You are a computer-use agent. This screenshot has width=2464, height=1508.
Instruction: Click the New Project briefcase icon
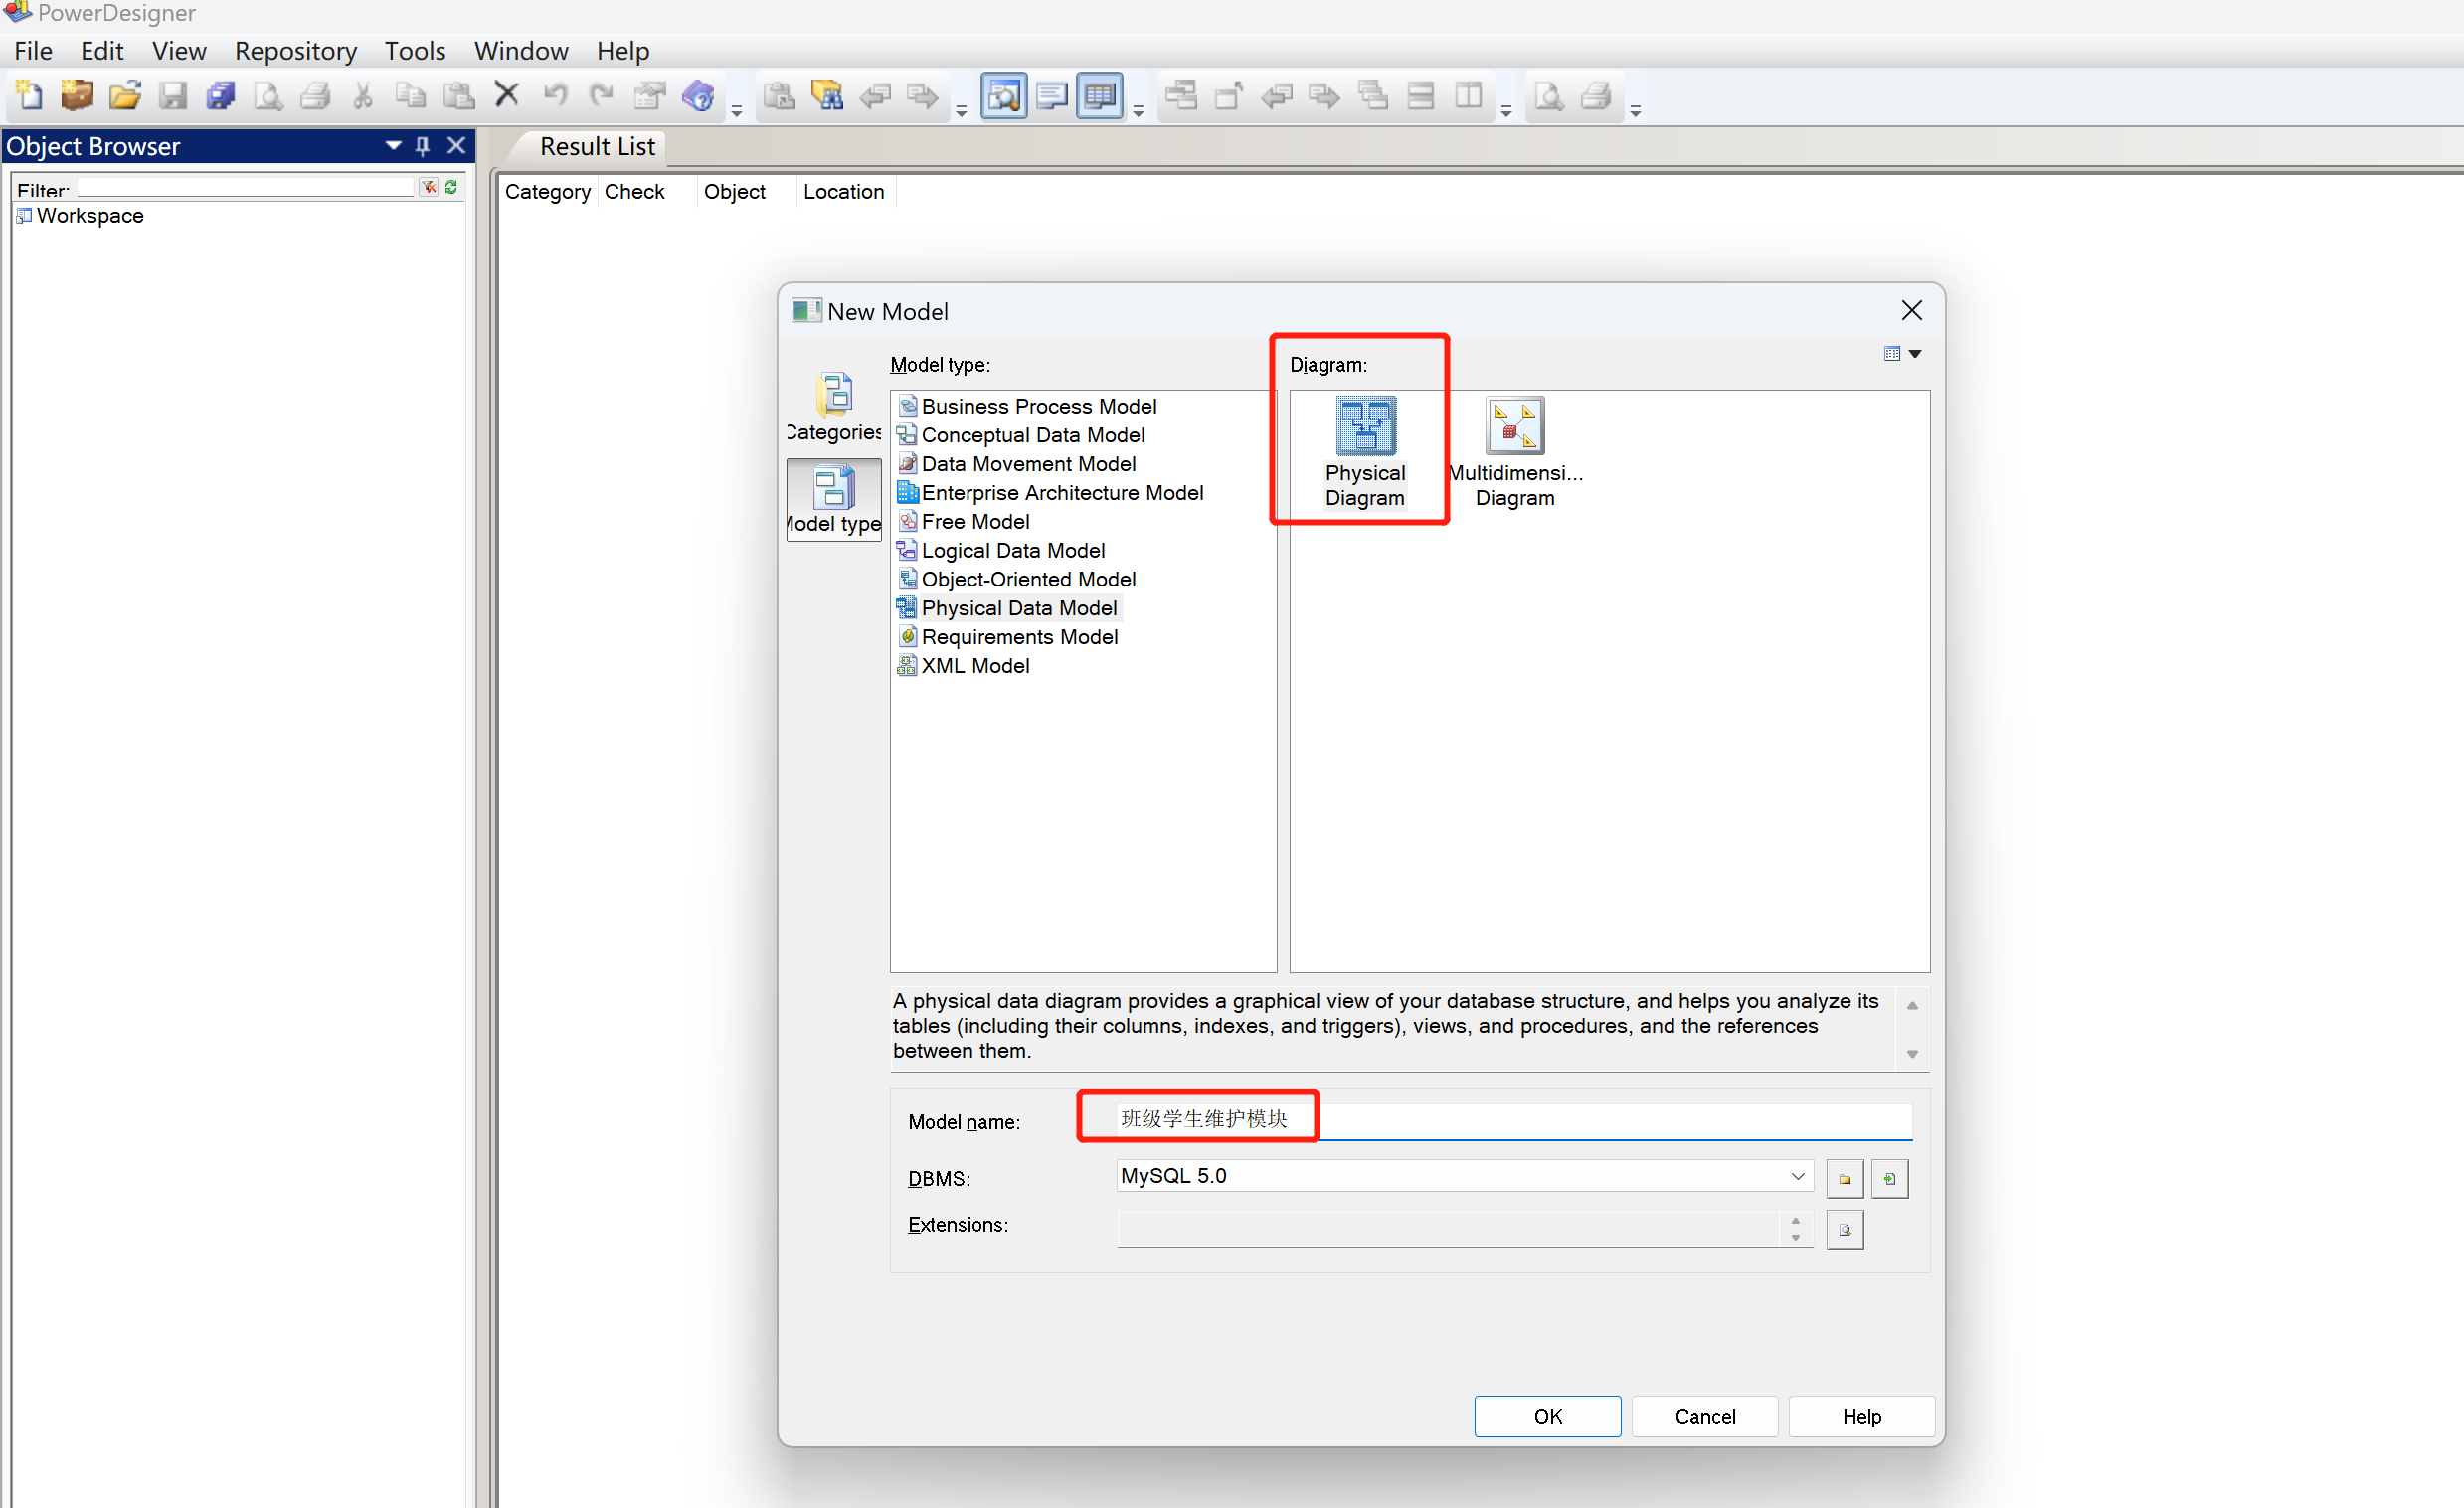(76, 96)
